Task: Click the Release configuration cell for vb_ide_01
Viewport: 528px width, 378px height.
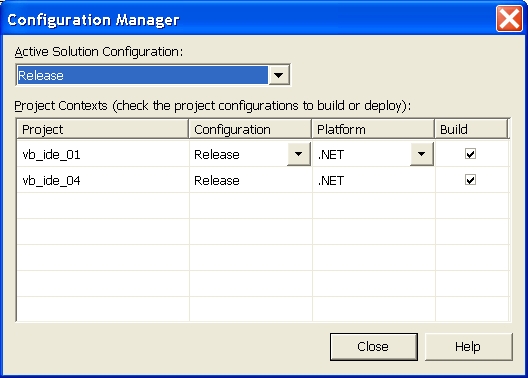Action: [x=238, y=154]
